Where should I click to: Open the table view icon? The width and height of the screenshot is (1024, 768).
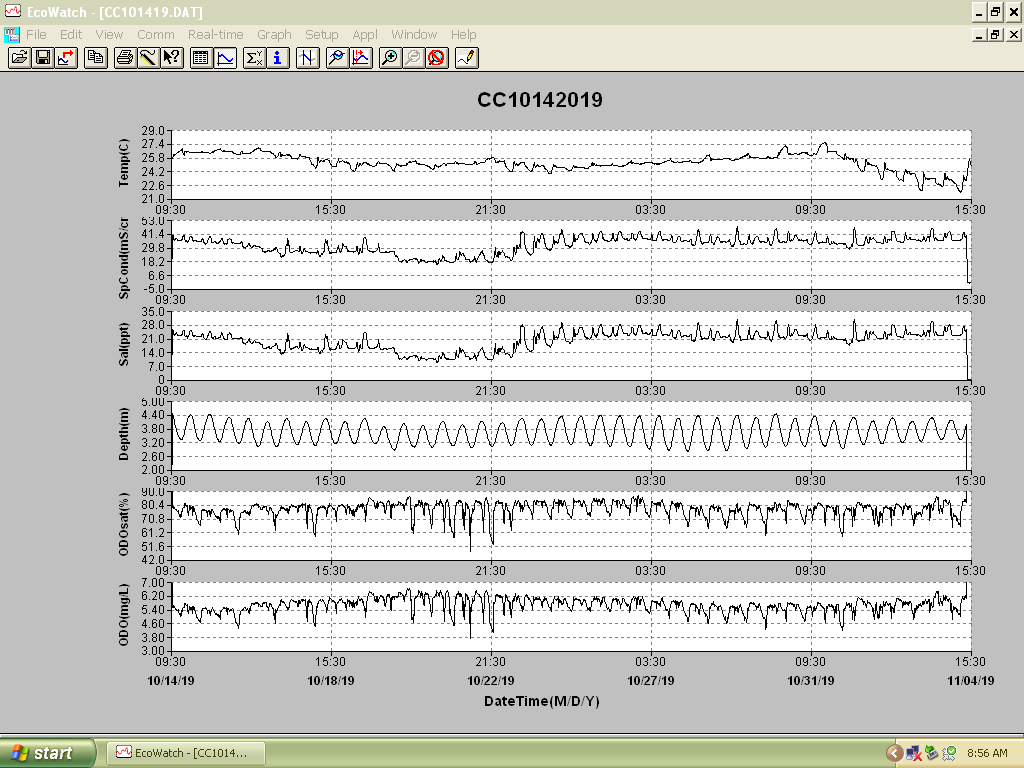click(201, 58)
